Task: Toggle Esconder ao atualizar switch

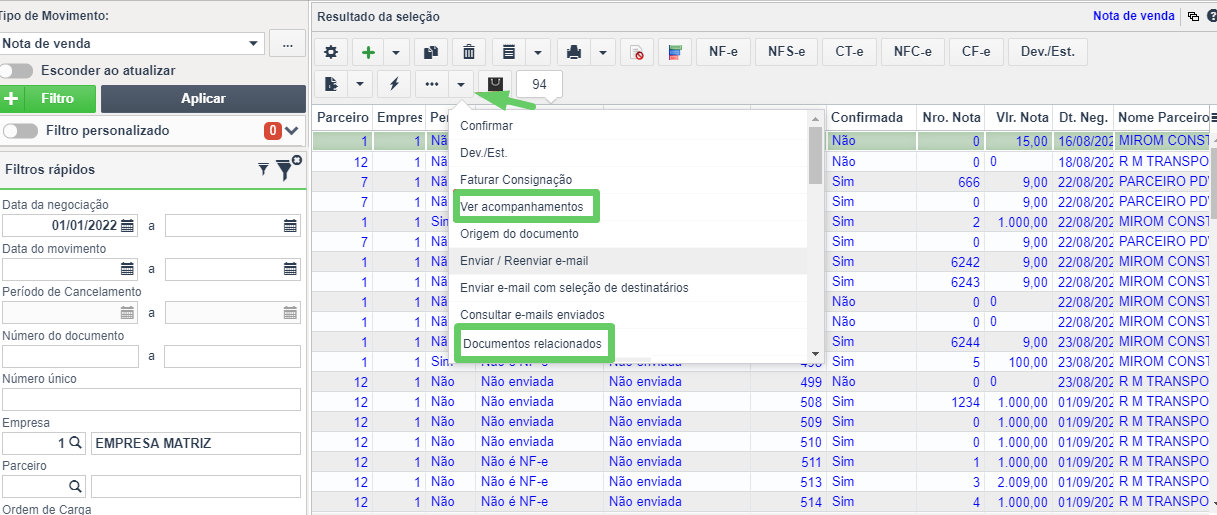Action: point(17,71)
